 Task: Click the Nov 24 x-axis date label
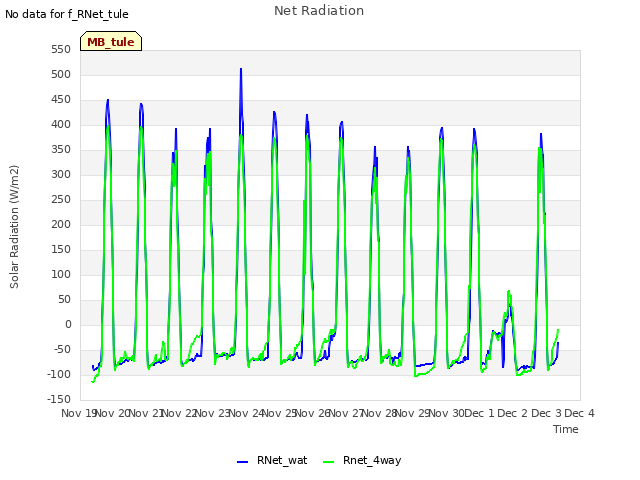tap(247, 413)
